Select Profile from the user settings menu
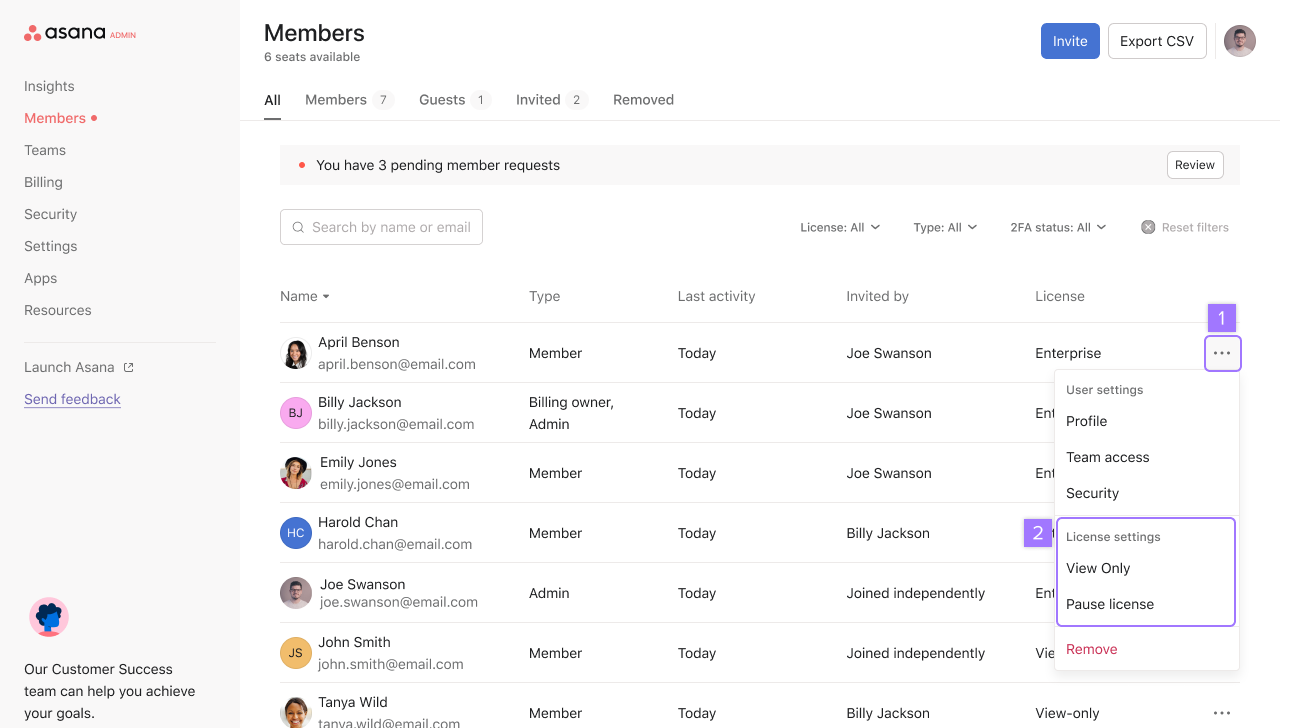Screen dimensions: 1300x728 click(1086, 421)
